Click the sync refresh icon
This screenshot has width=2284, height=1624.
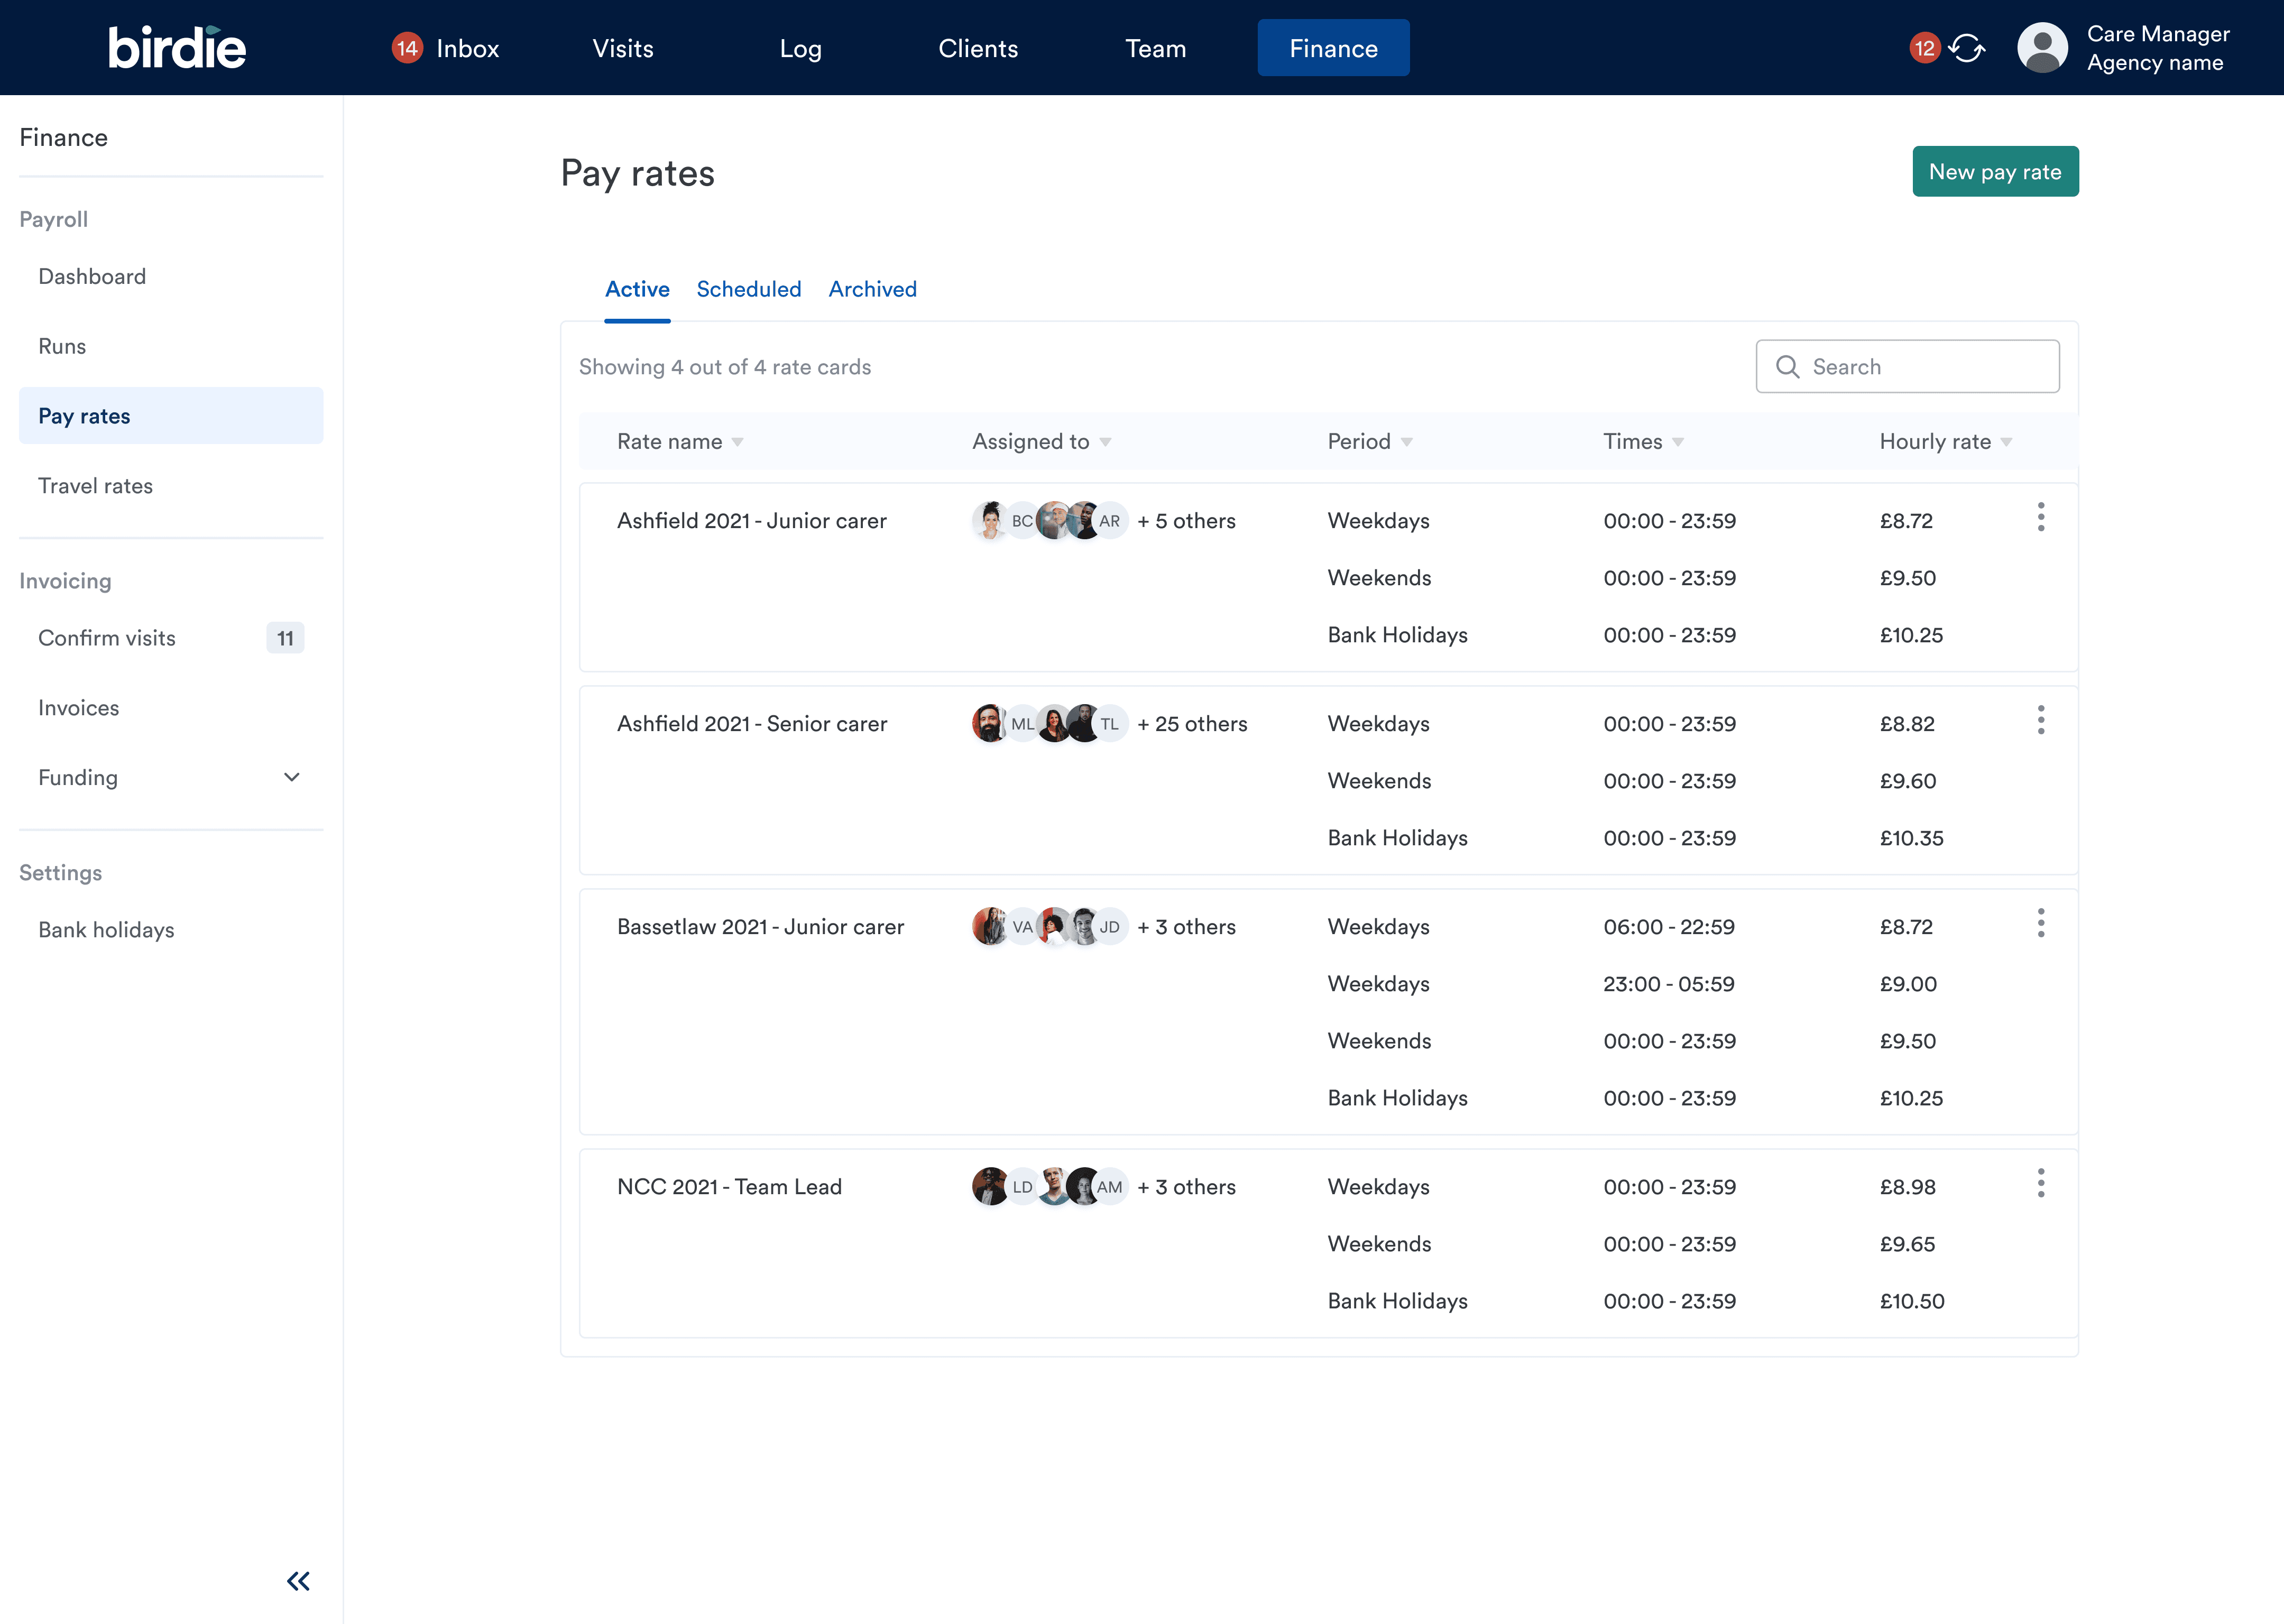[x=1967, y=48]
